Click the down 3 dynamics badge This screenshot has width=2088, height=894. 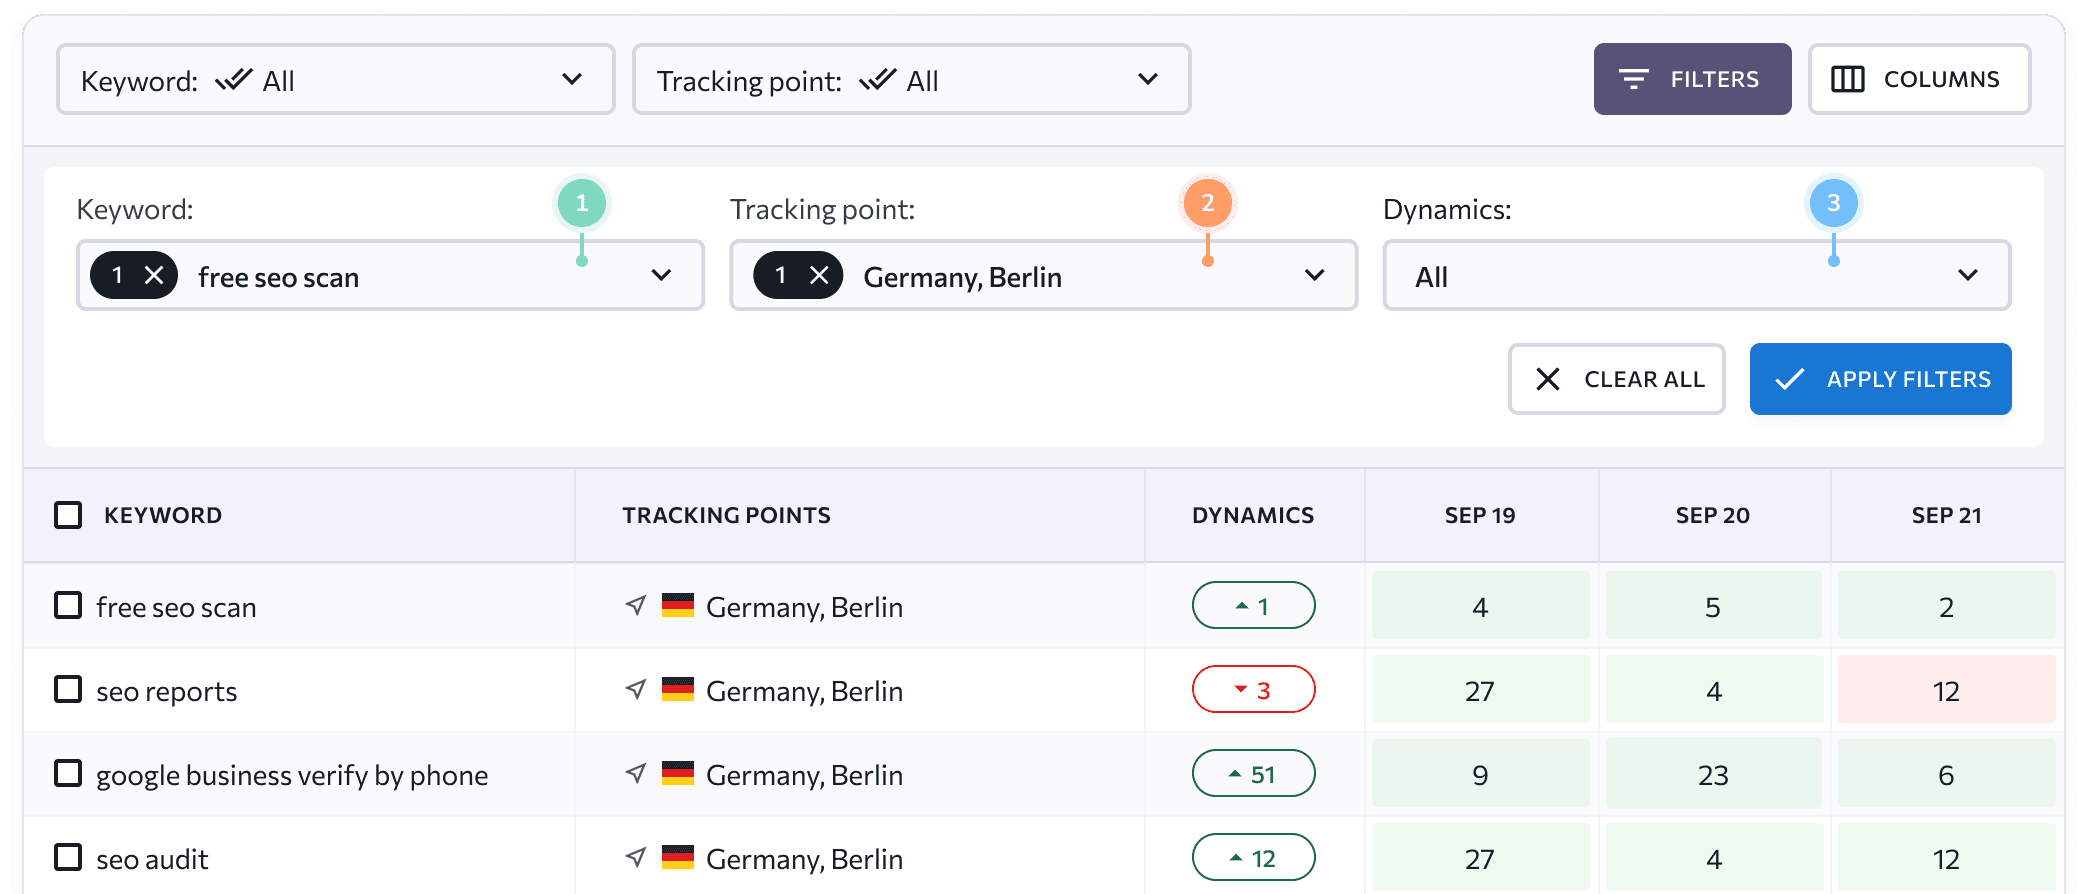point(1253,690)
